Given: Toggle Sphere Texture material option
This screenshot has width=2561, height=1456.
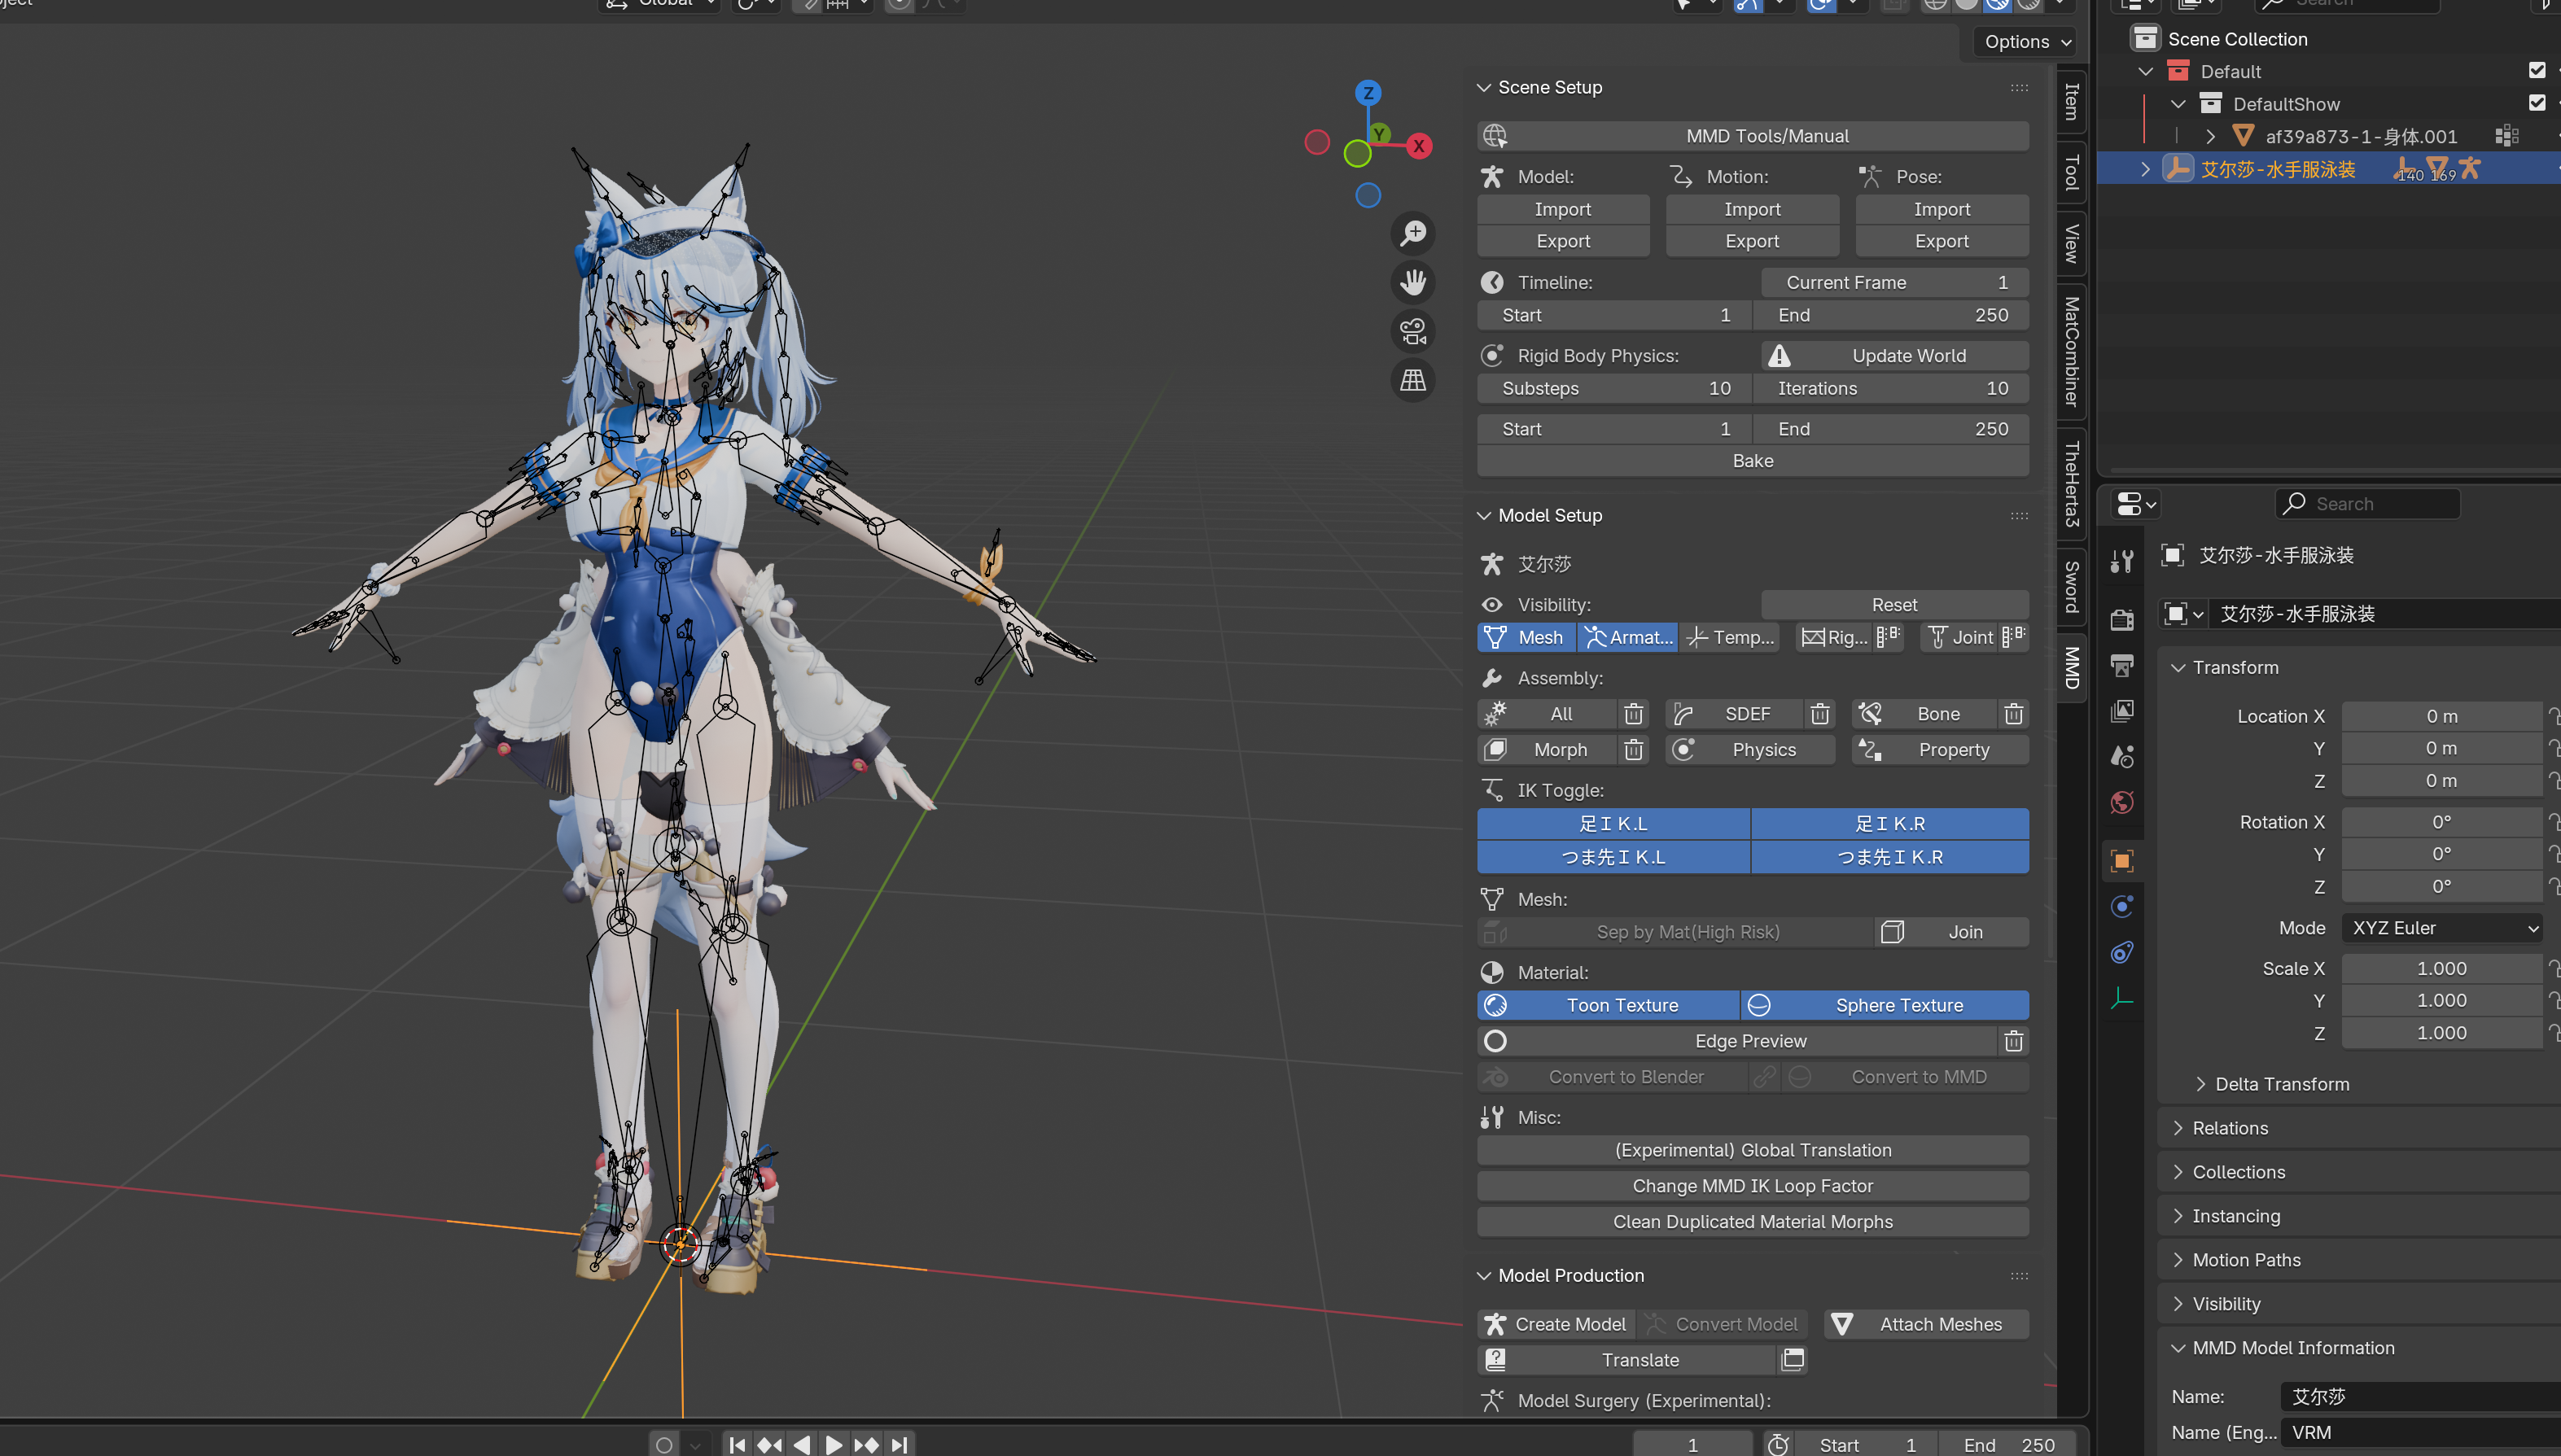Looking at the screenshot, I should (x=1885, y=1005).
